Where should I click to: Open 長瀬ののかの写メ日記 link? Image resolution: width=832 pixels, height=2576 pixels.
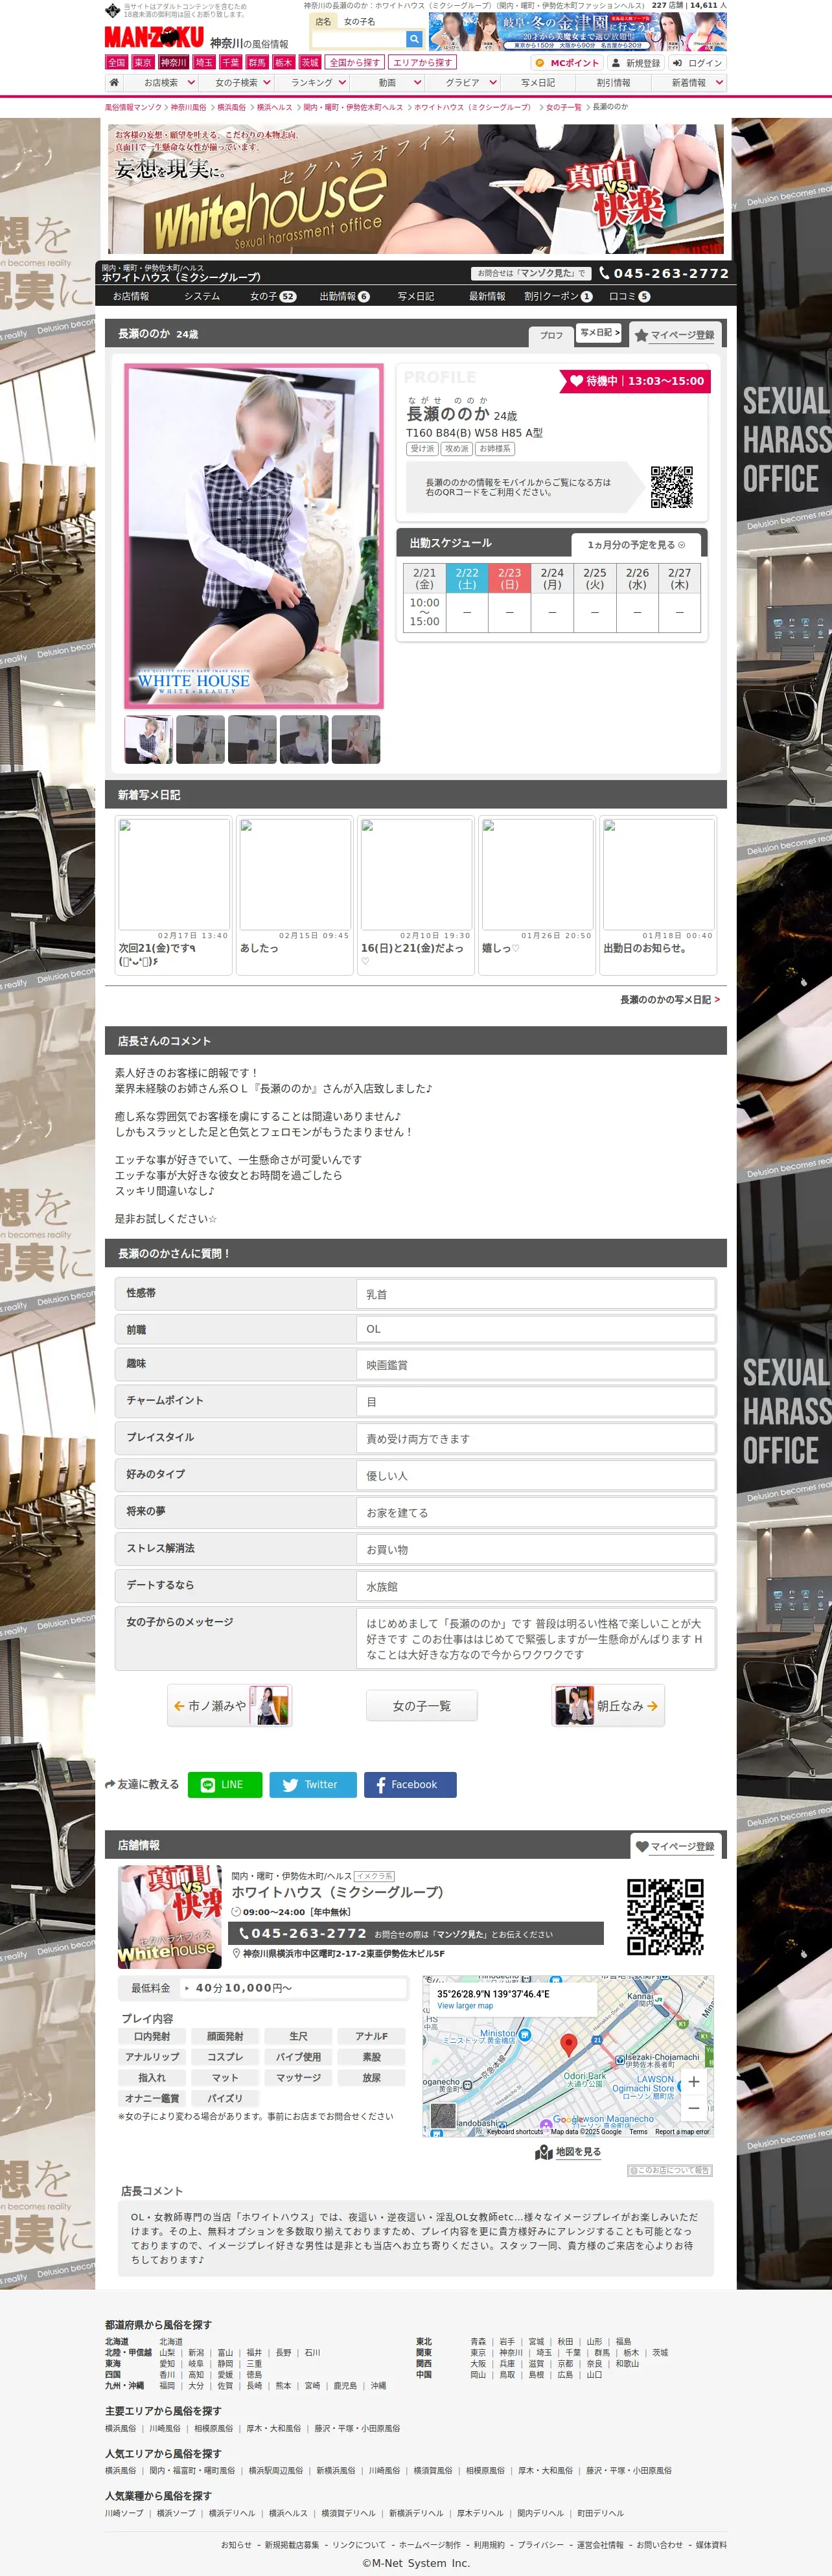coord(669,1000)
